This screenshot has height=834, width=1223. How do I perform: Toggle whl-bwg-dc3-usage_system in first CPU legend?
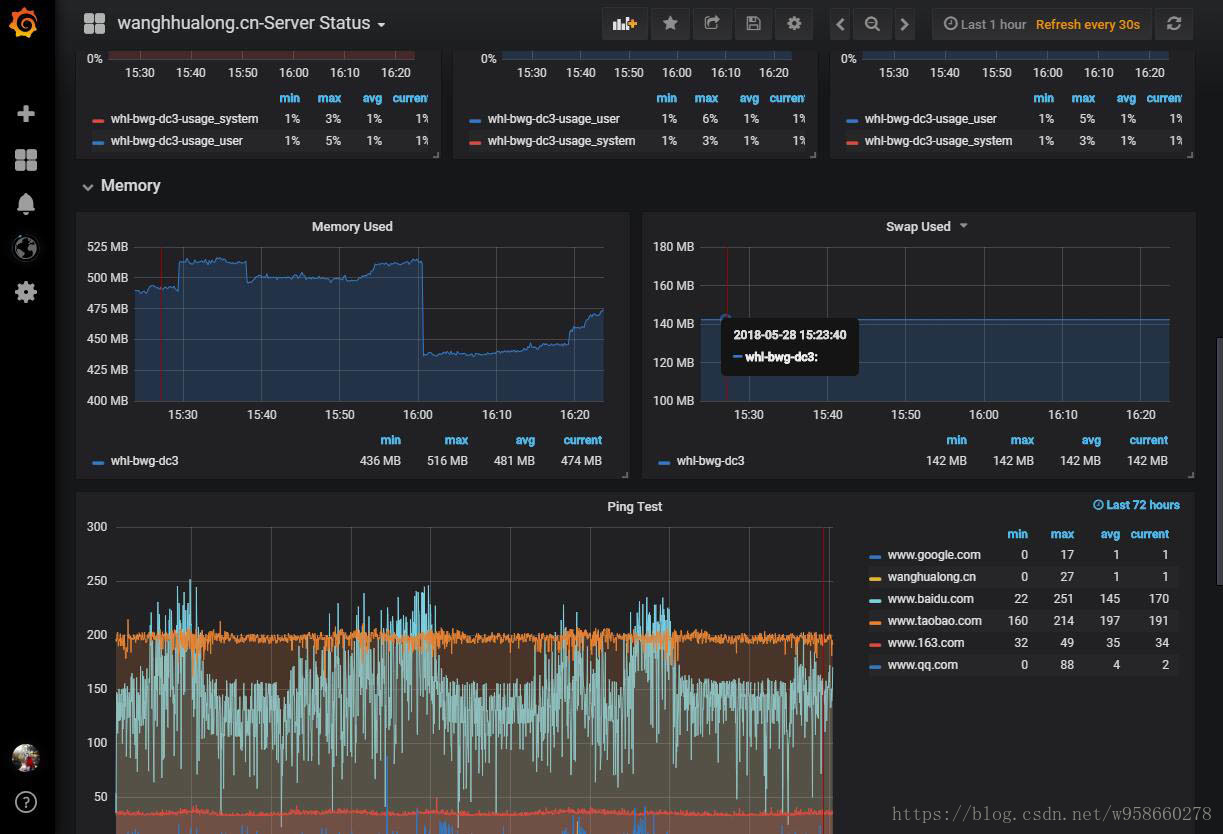(x=184, y=119)
